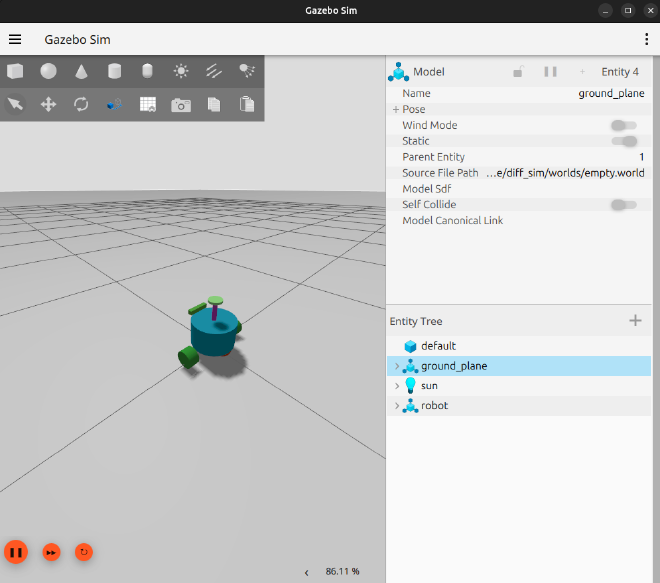Click the ground_plane name value

click(x=611, y=93)
